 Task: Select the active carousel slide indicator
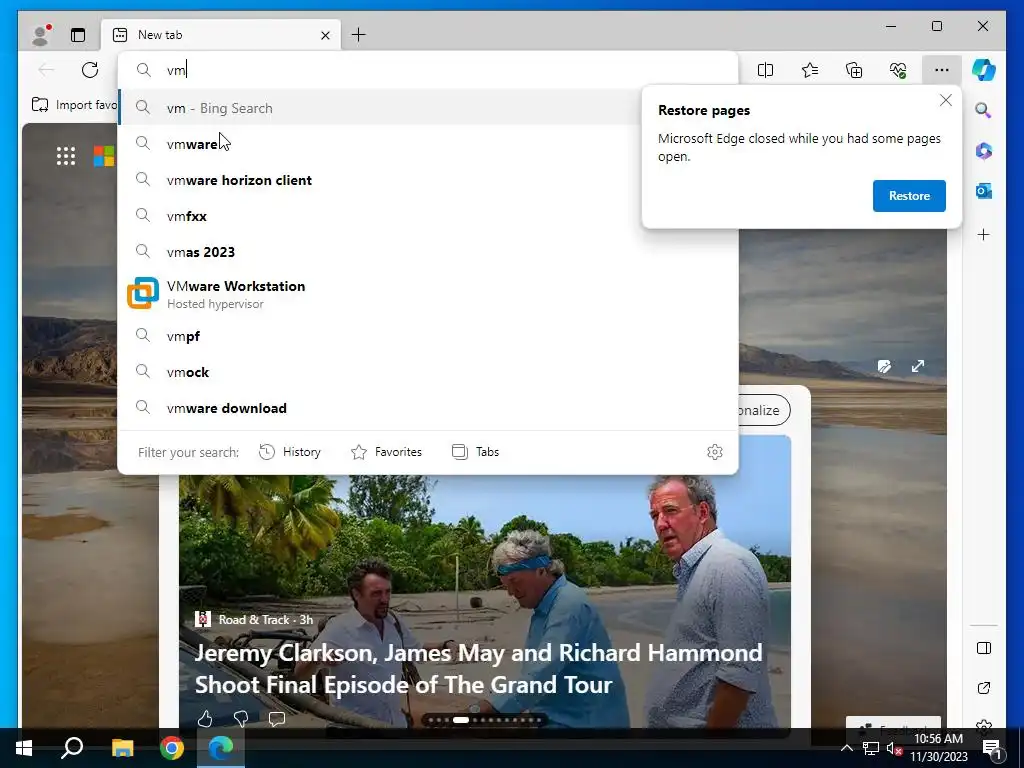[x=461, y=720]
